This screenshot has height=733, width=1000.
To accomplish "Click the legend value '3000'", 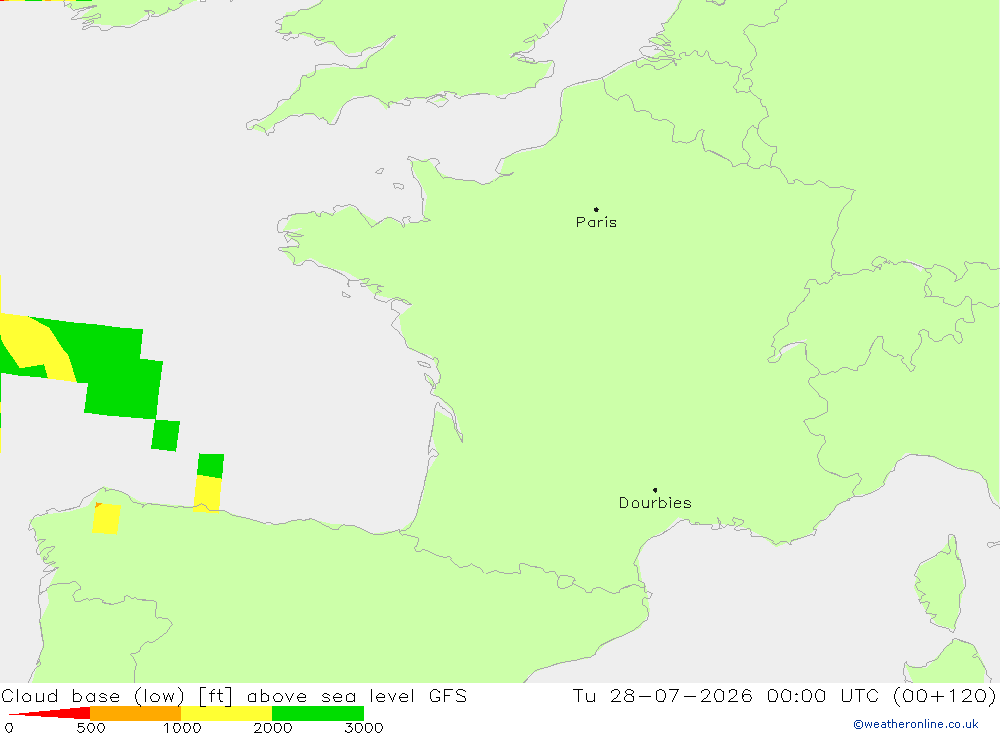I will coord(364,727).
